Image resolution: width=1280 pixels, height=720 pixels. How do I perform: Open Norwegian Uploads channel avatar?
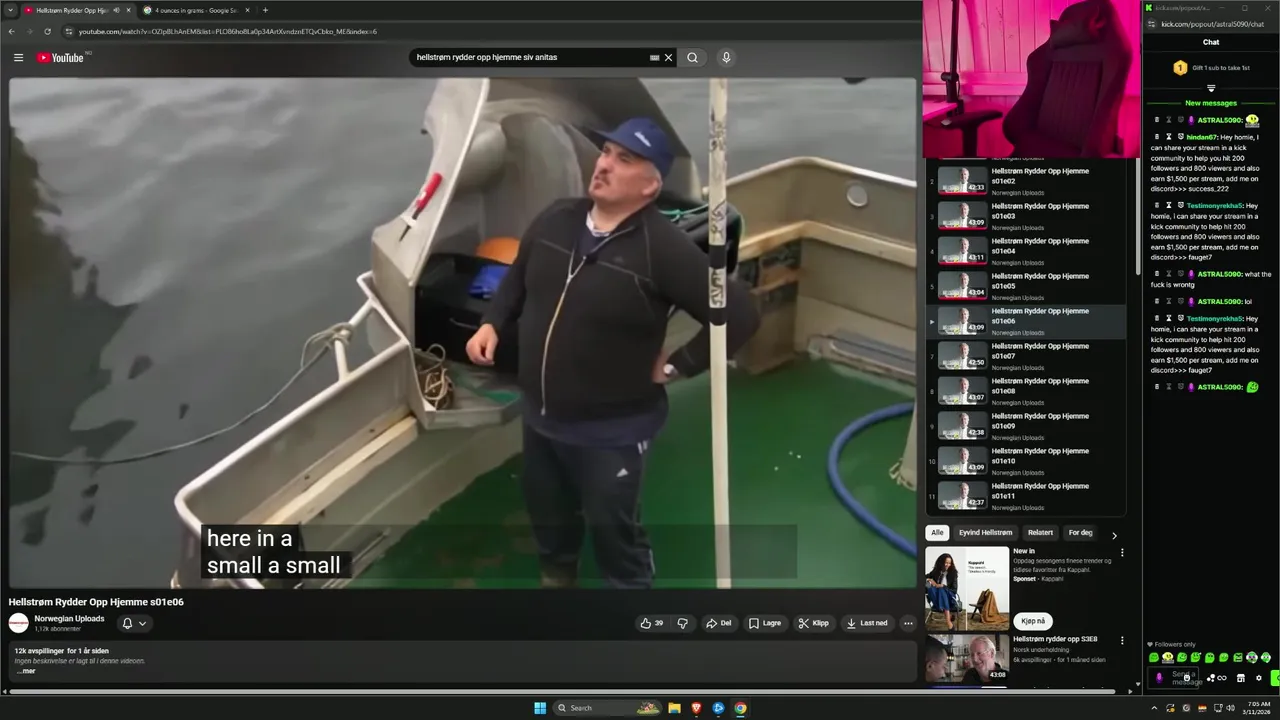point(19,623)
